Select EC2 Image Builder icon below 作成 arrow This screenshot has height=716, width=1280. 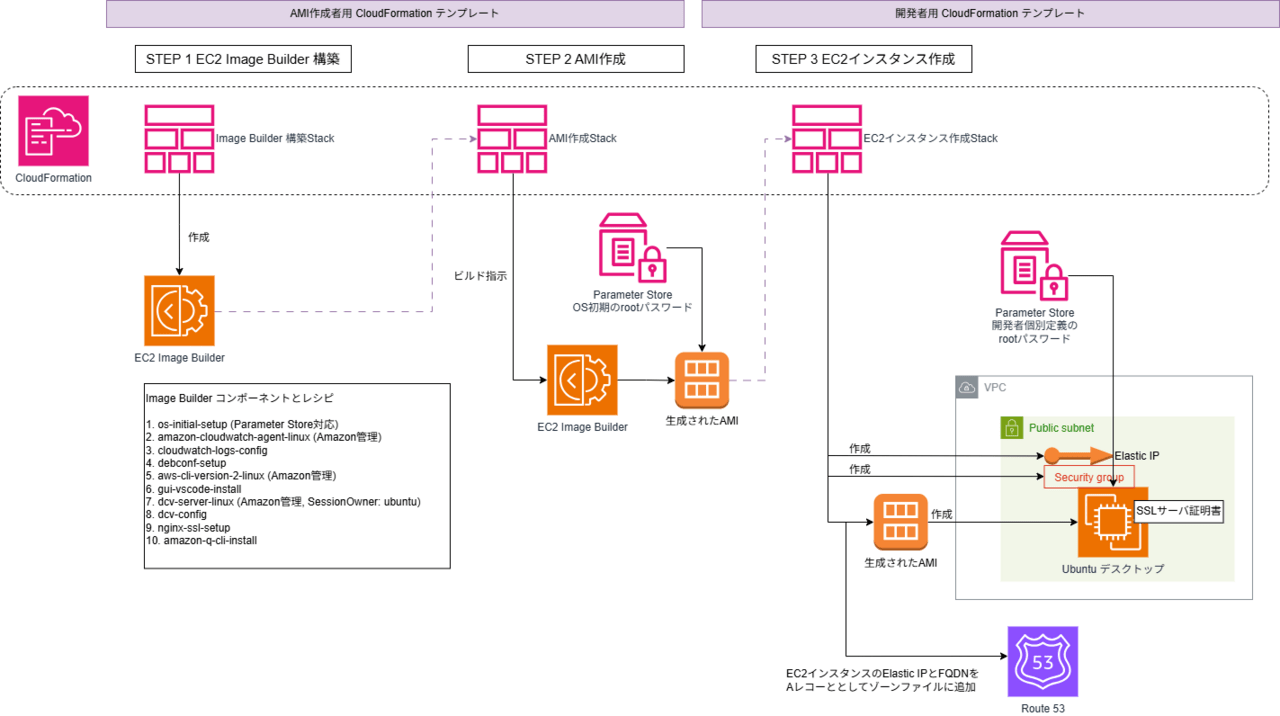[179, 311]
